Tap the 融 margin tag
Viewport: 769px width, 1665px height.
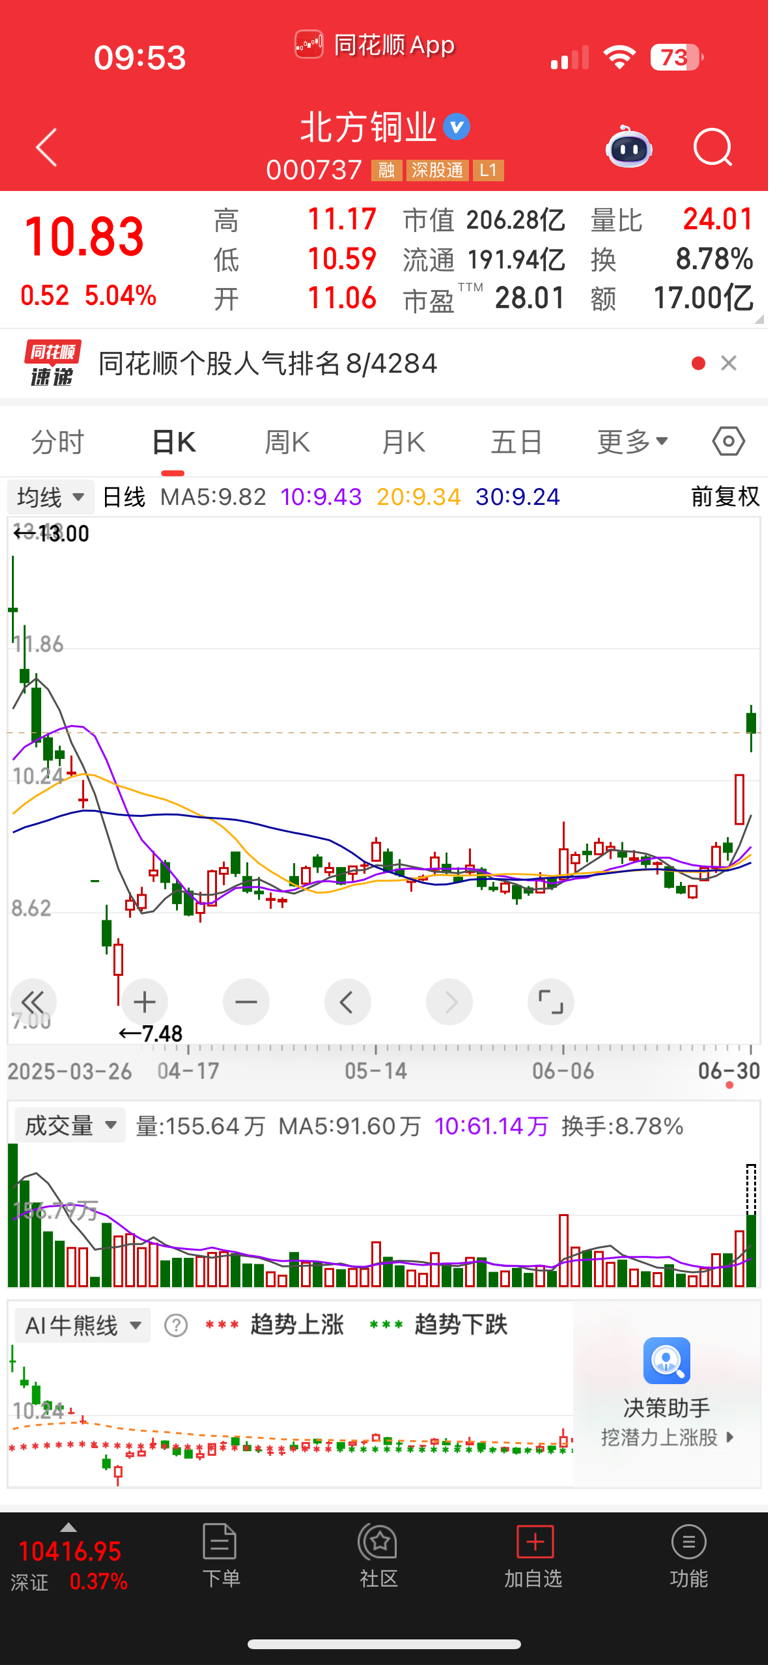[x=386, y=170]
